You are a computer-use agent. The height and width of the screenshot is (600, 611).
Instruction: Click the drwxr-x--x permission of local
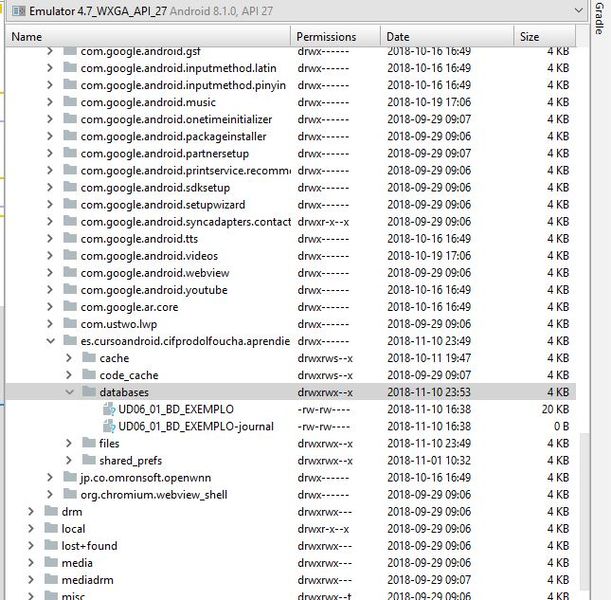[x=323, y=529]
